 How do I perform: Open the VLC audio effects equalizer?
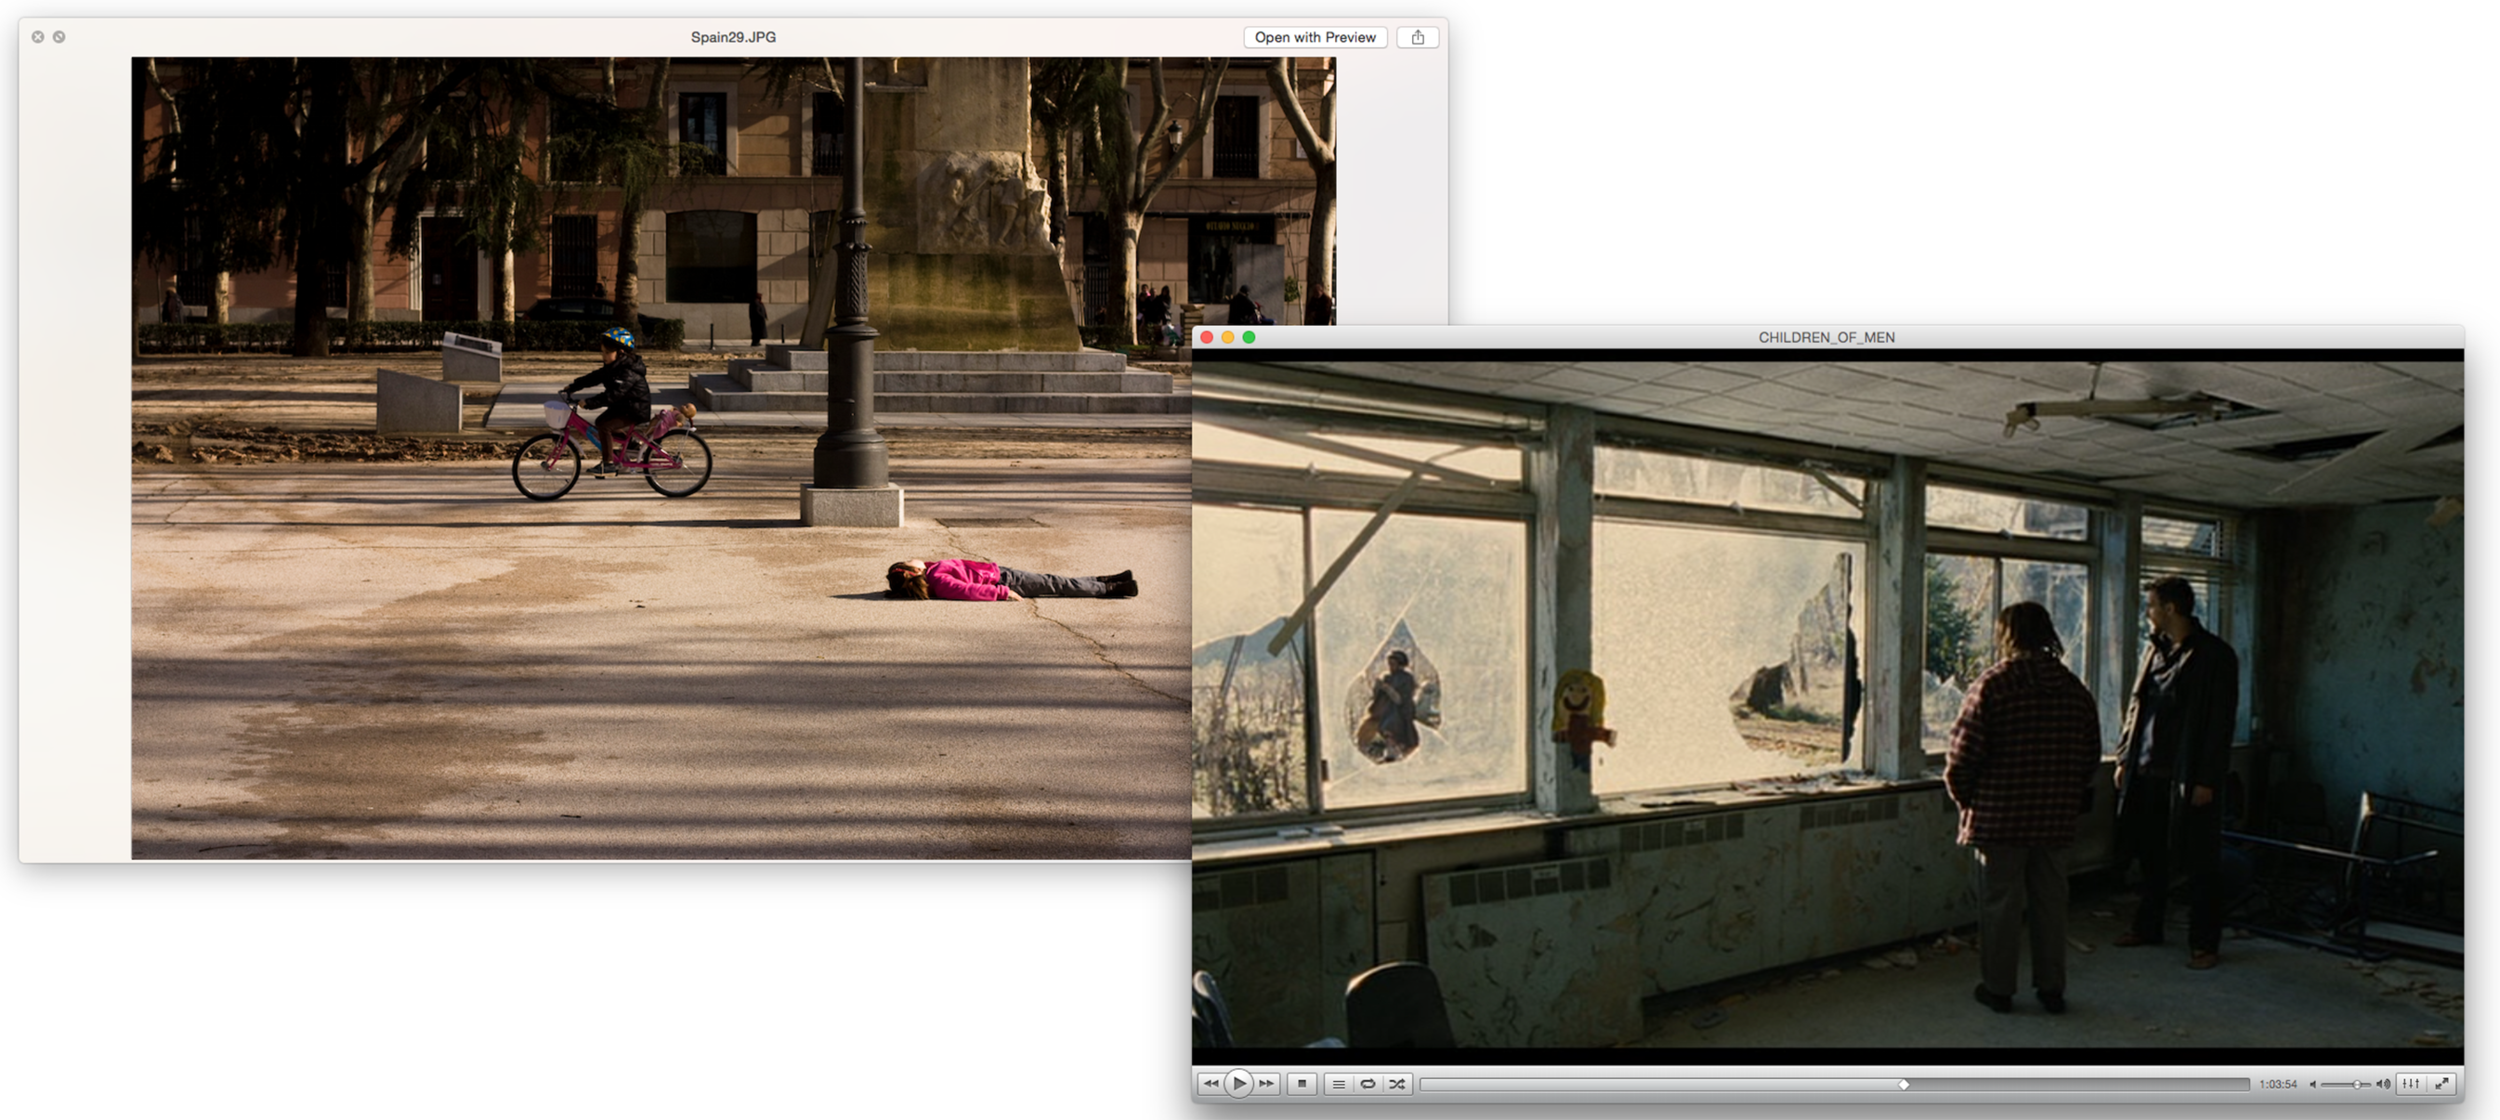pyautogui.click(x=2411, y=1083)
